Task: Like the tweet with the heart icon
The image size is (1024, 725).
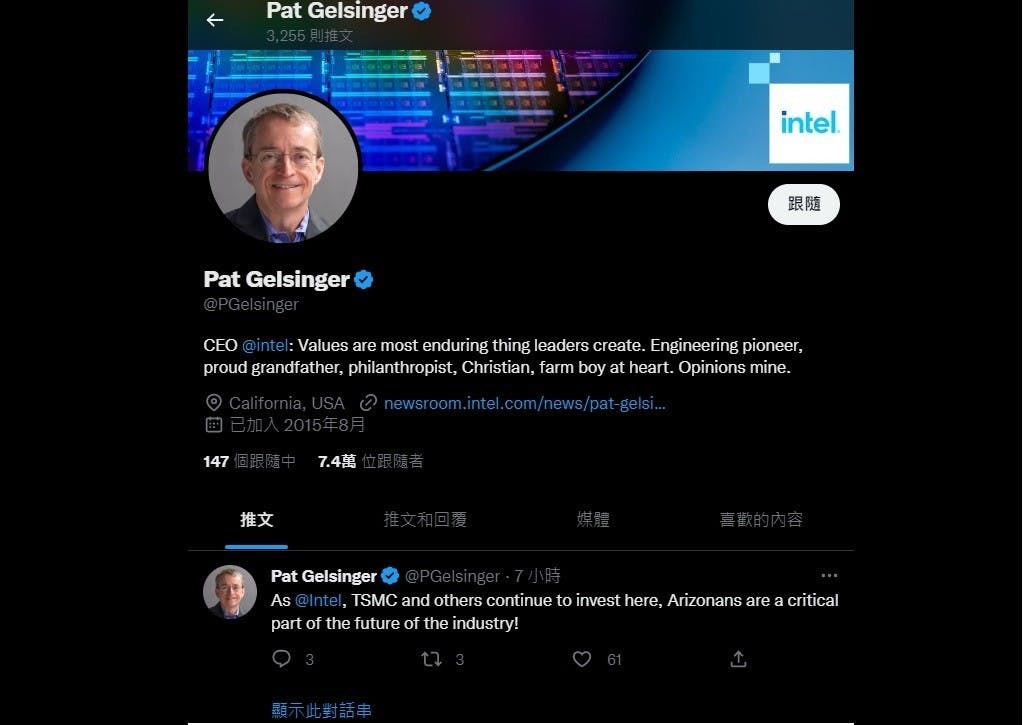Action: click(582, 659)
